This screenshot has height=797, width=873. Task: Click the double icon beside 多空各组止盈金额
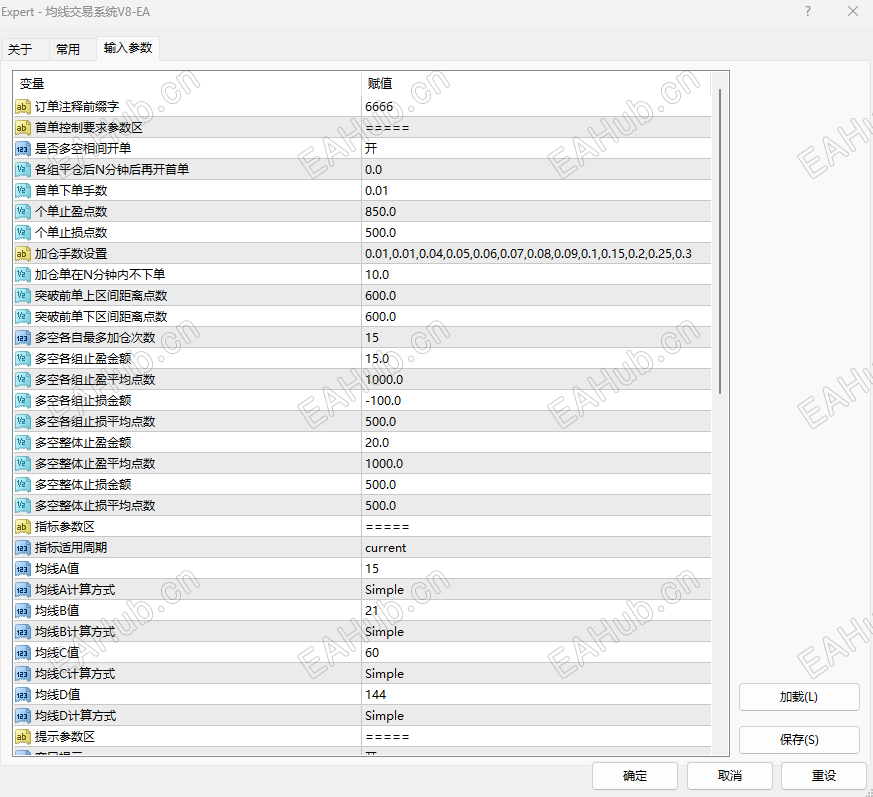22,359
